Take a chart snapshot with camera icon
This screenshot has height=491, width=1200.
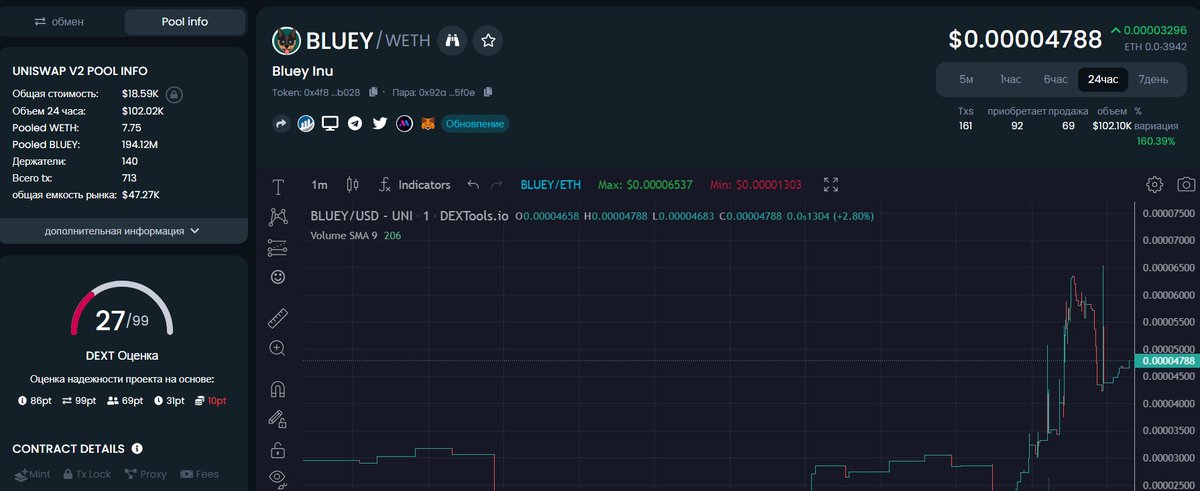coord(1186,184)
